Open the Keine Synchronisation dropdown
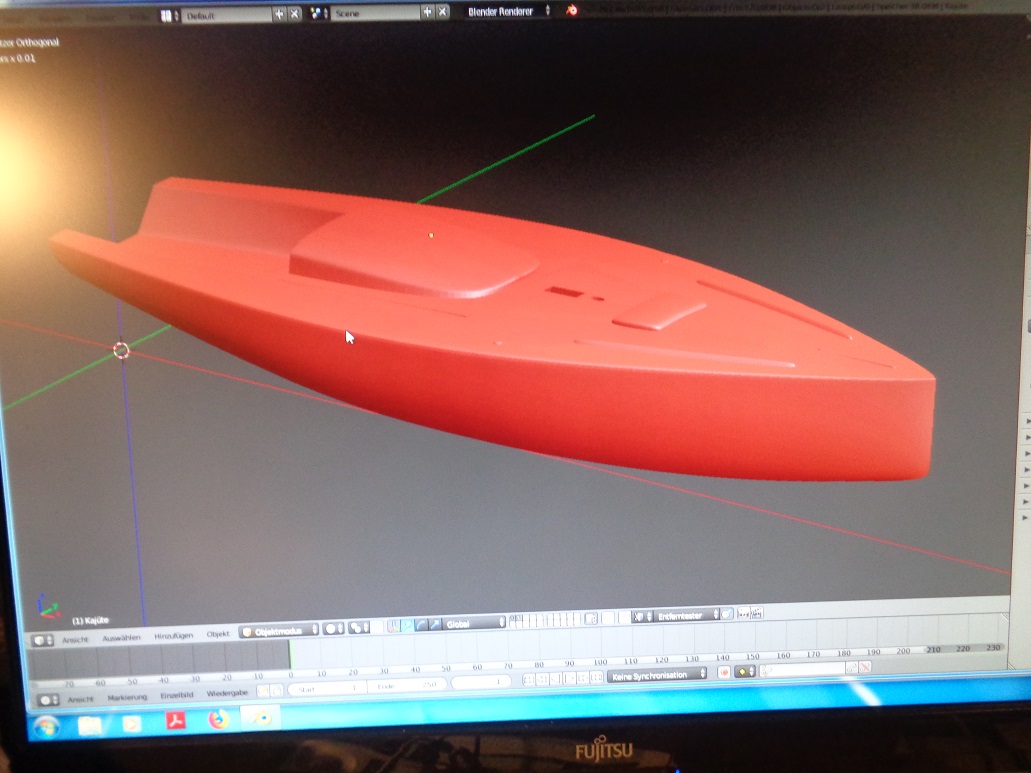1031x773 pixels. point(657,674)
